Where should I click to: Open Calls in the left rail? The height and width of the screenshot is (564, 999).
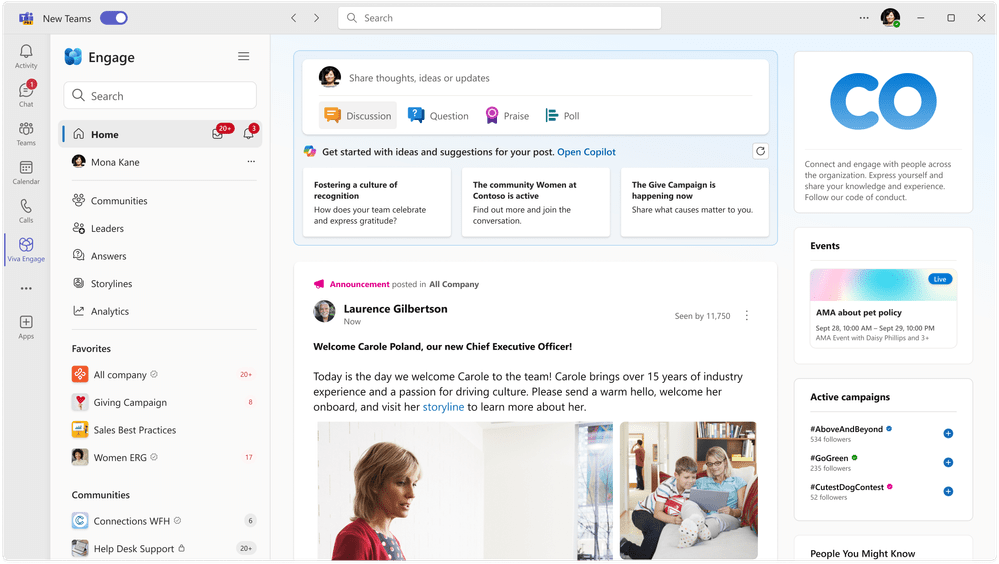(26, 210)
